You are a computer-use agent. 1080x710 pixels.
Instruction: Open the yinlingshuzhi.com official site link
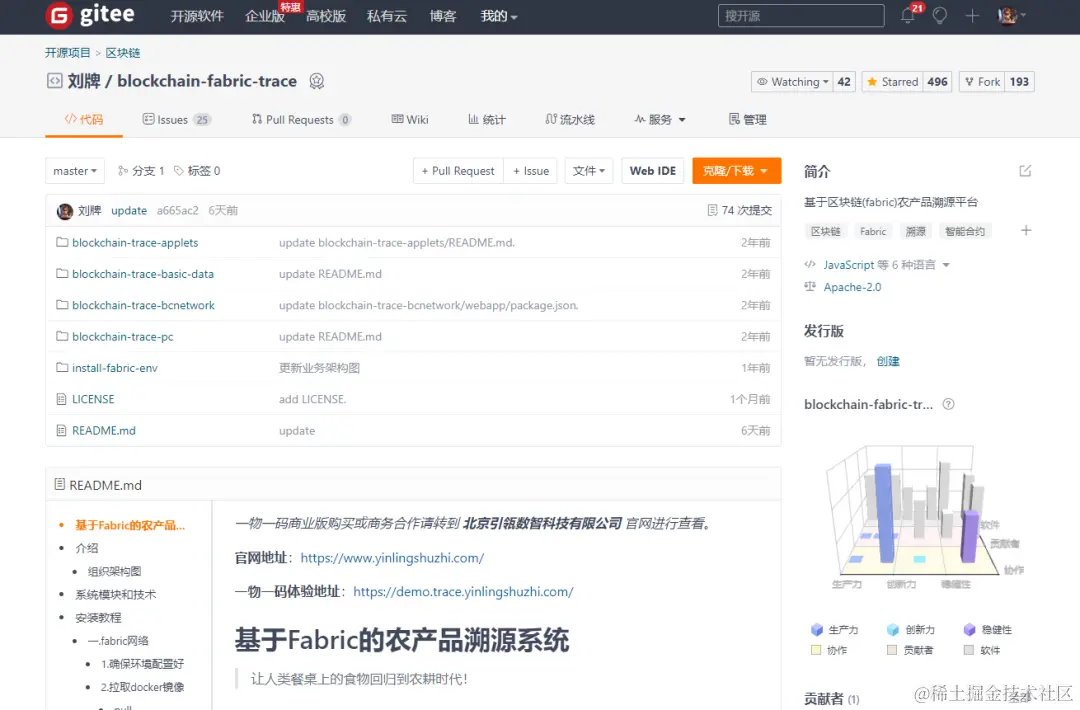pos(392,558)
